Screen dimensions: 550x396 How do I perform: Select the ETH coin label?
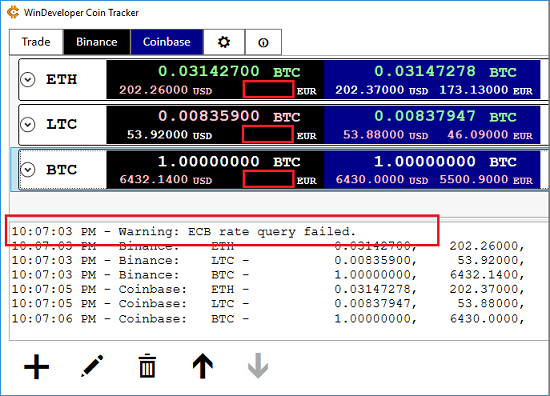(61, 80)
